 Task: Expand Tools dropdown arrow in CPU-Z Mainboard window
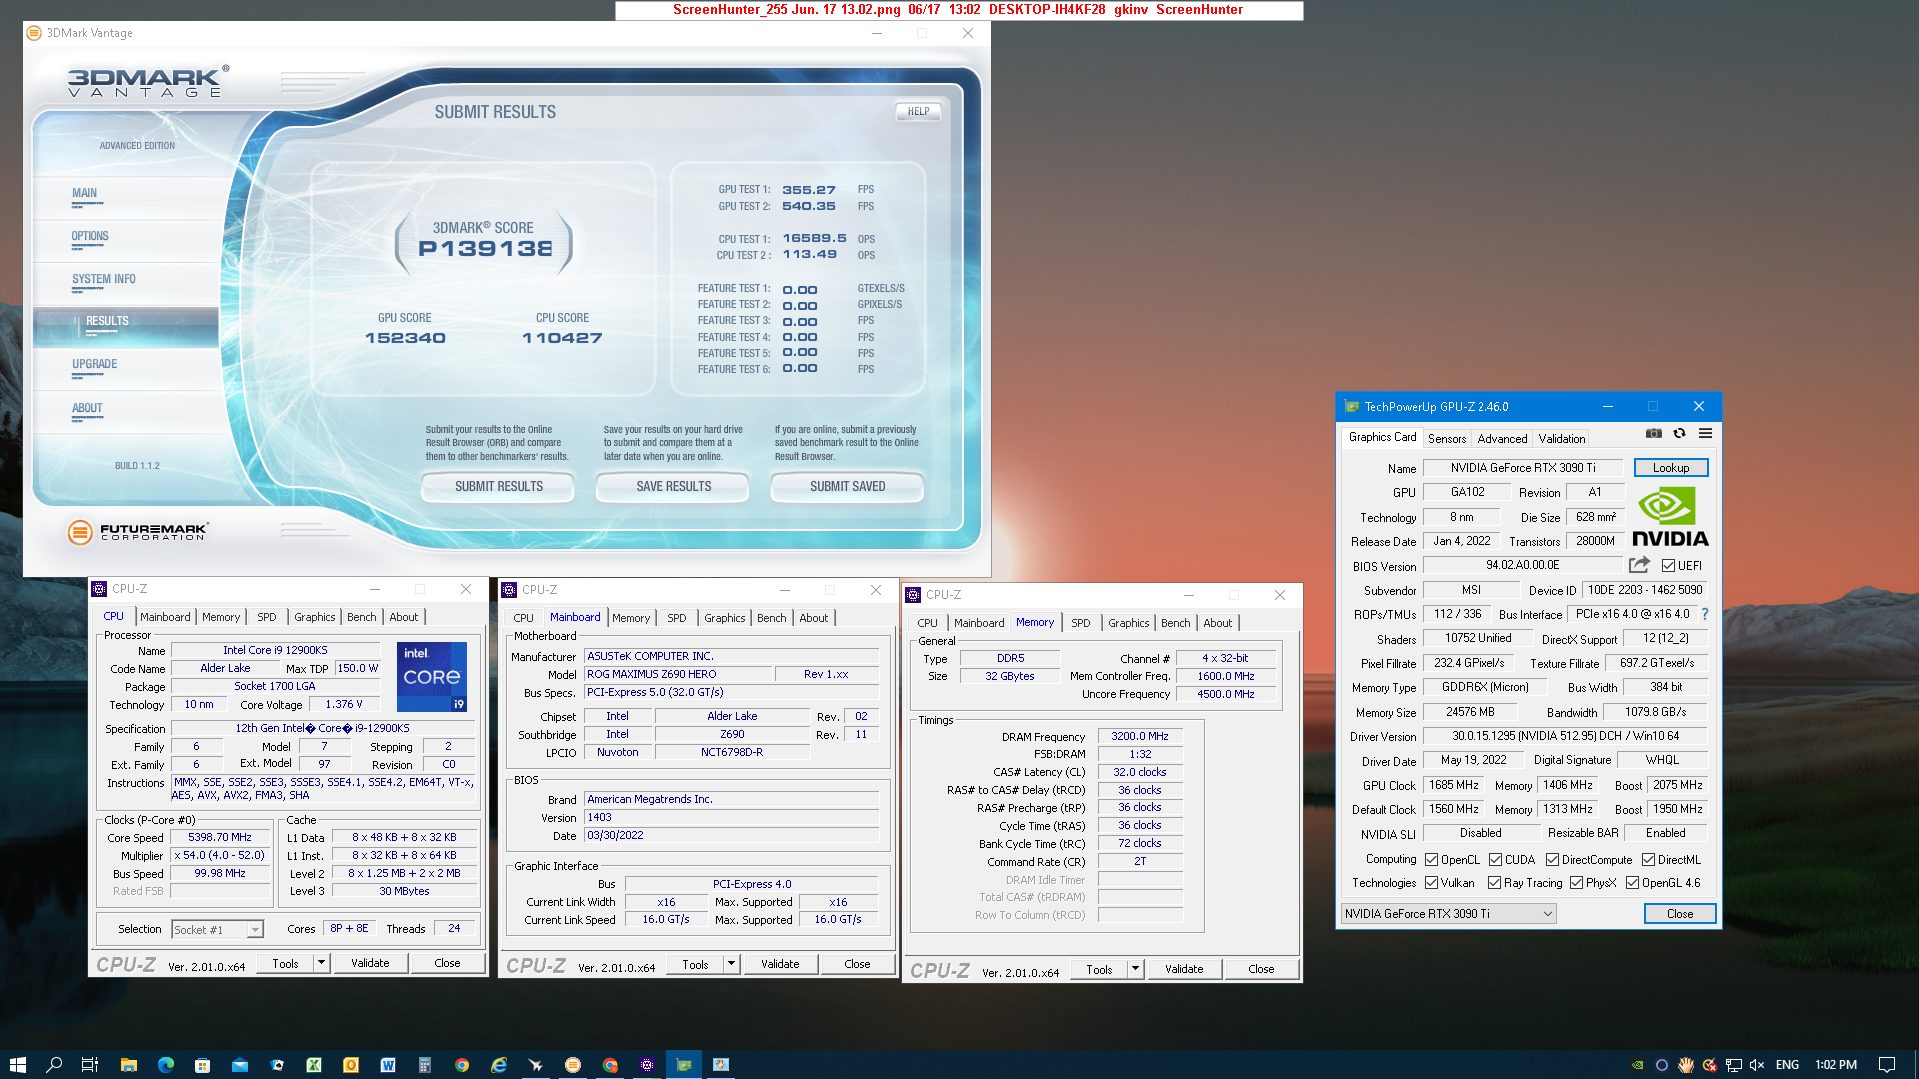tap(731, 964)
